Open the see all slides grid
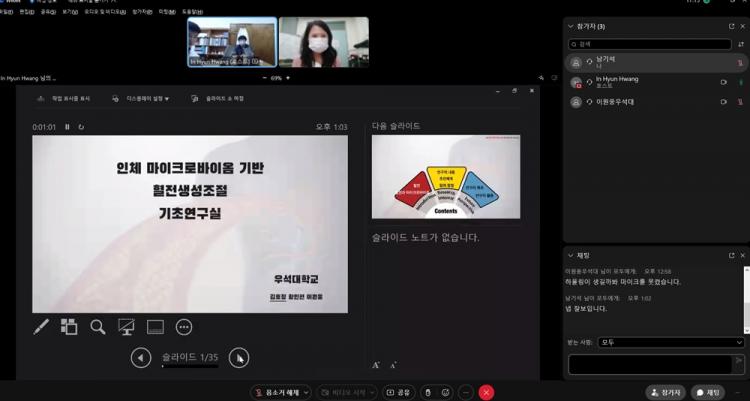 pyautogui.click(x=69, y=326)
